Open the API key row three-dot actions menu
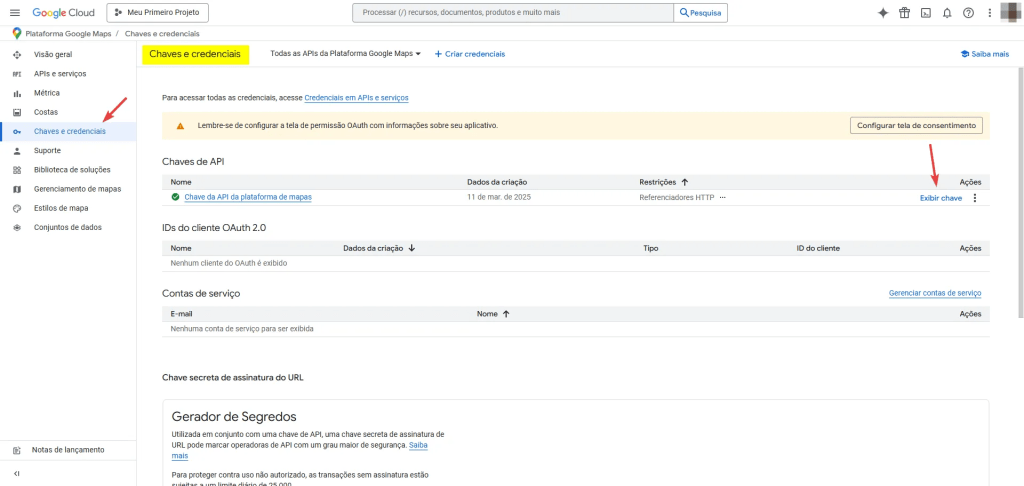This screenshot has width=1024, height=486. (x=974, y=198)
